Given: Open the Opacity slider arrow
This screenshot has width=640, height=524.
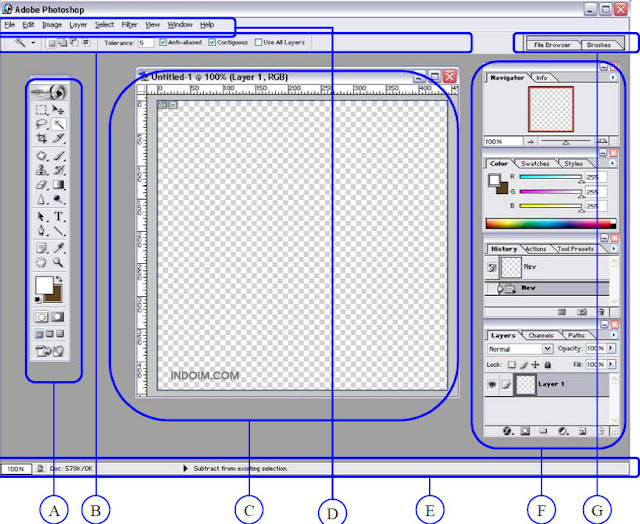Looking at the screenshot, I should [x=611, y=348].
